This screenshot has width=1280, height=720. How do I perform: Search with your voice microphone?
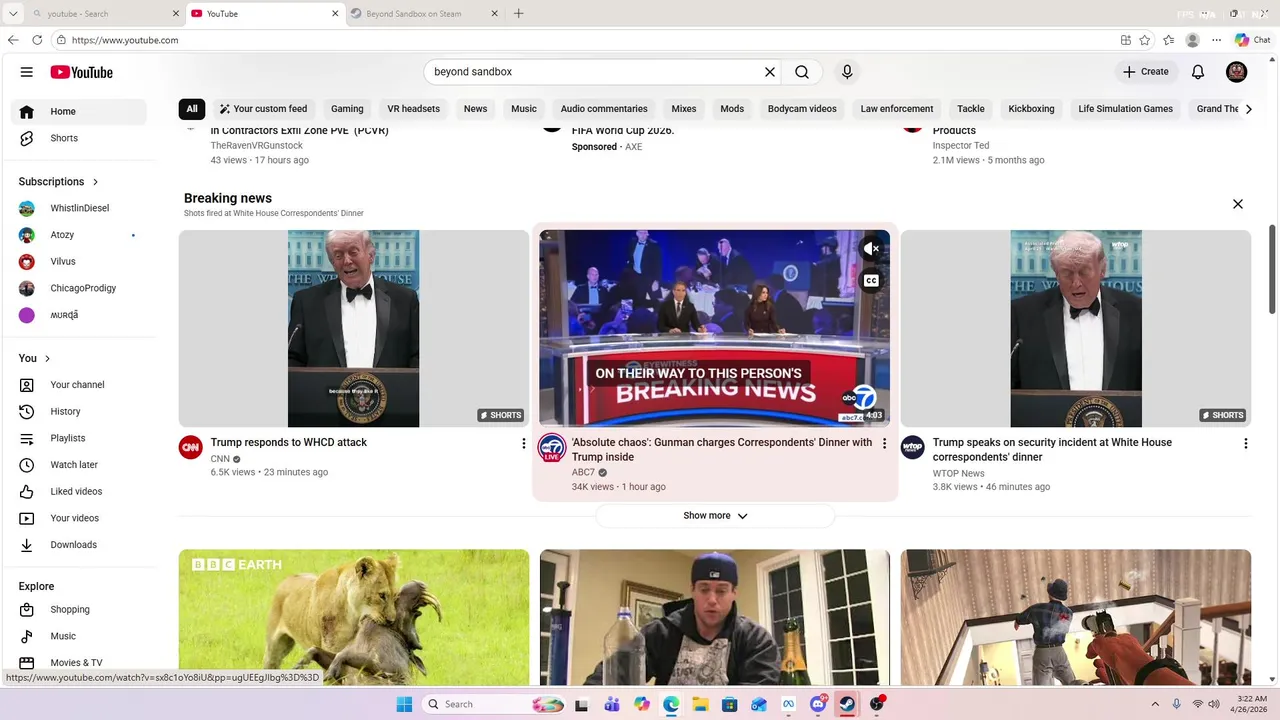847,72
